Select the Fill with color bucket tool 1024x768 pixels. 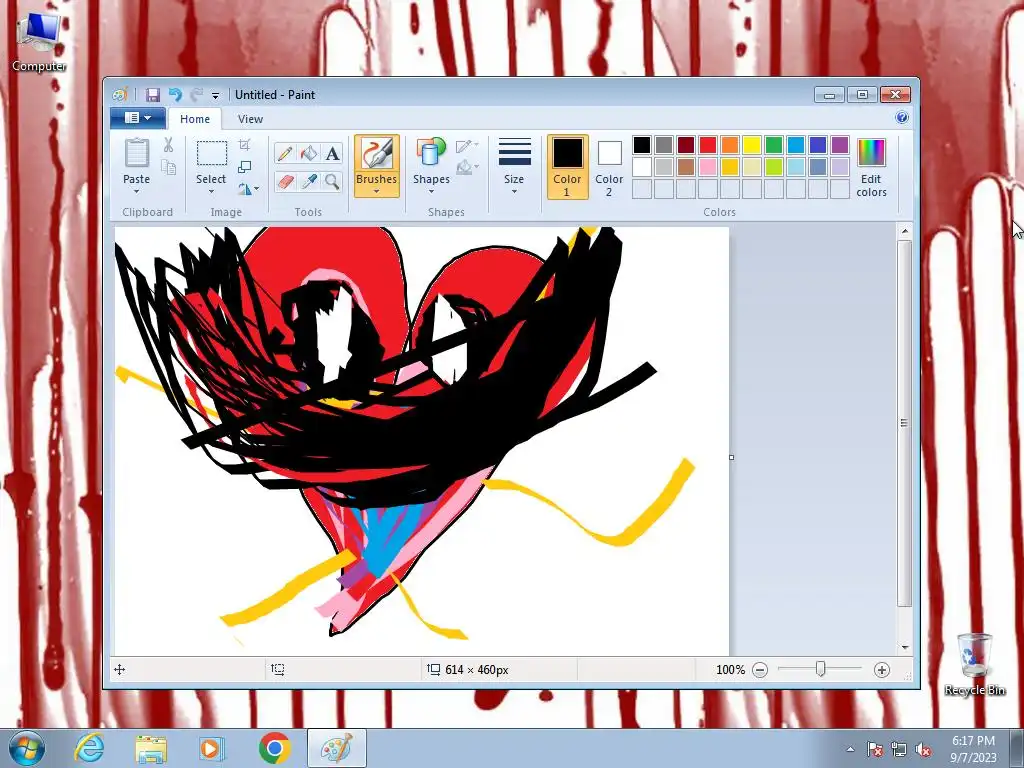click(x=308, y=153)
